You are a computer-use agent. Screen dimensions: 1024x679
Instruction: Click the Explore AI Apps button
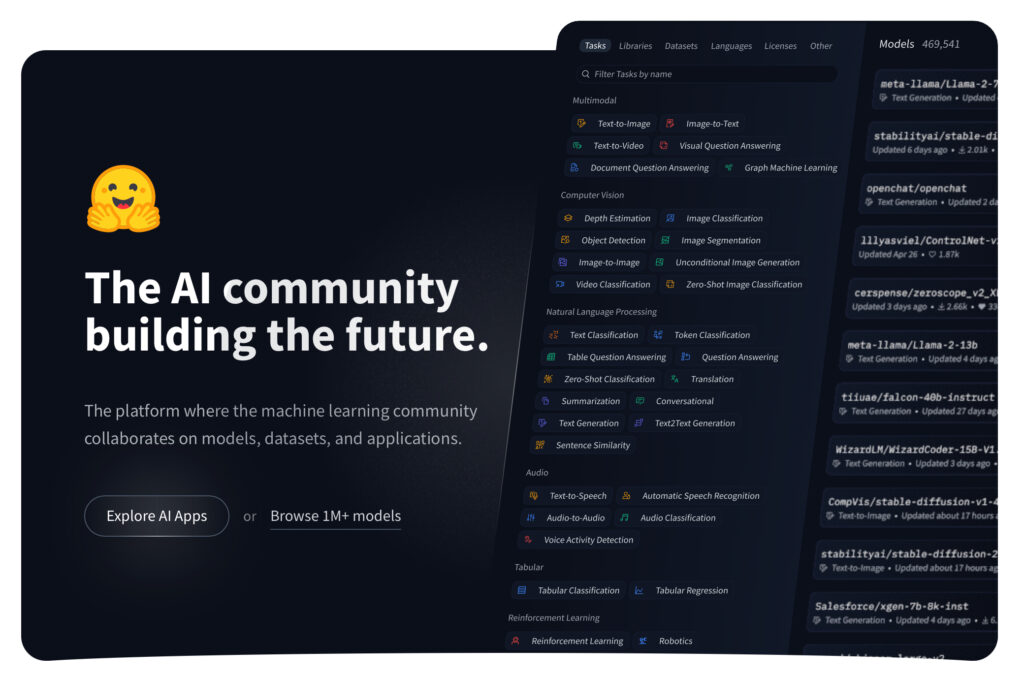click(157, 516)
